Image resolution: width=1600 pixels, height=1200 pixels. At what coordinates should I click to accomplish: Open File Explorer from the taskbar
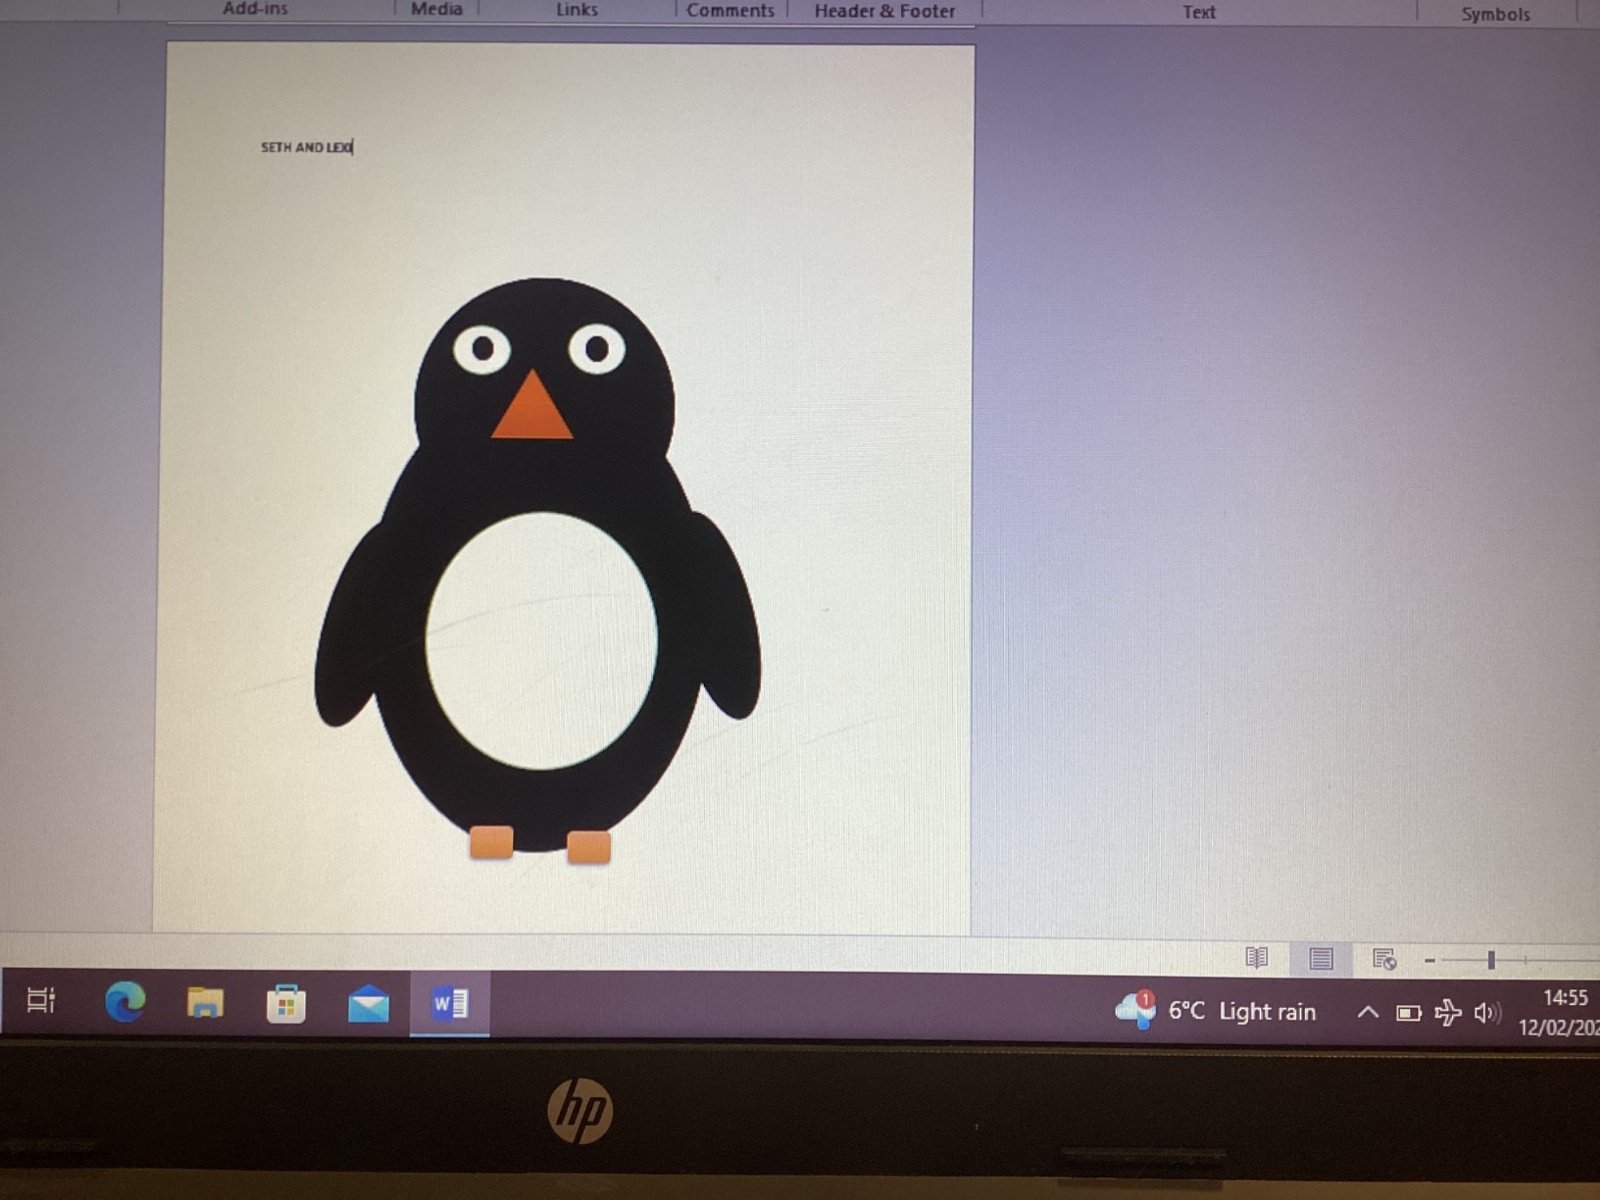[205, 1003]
